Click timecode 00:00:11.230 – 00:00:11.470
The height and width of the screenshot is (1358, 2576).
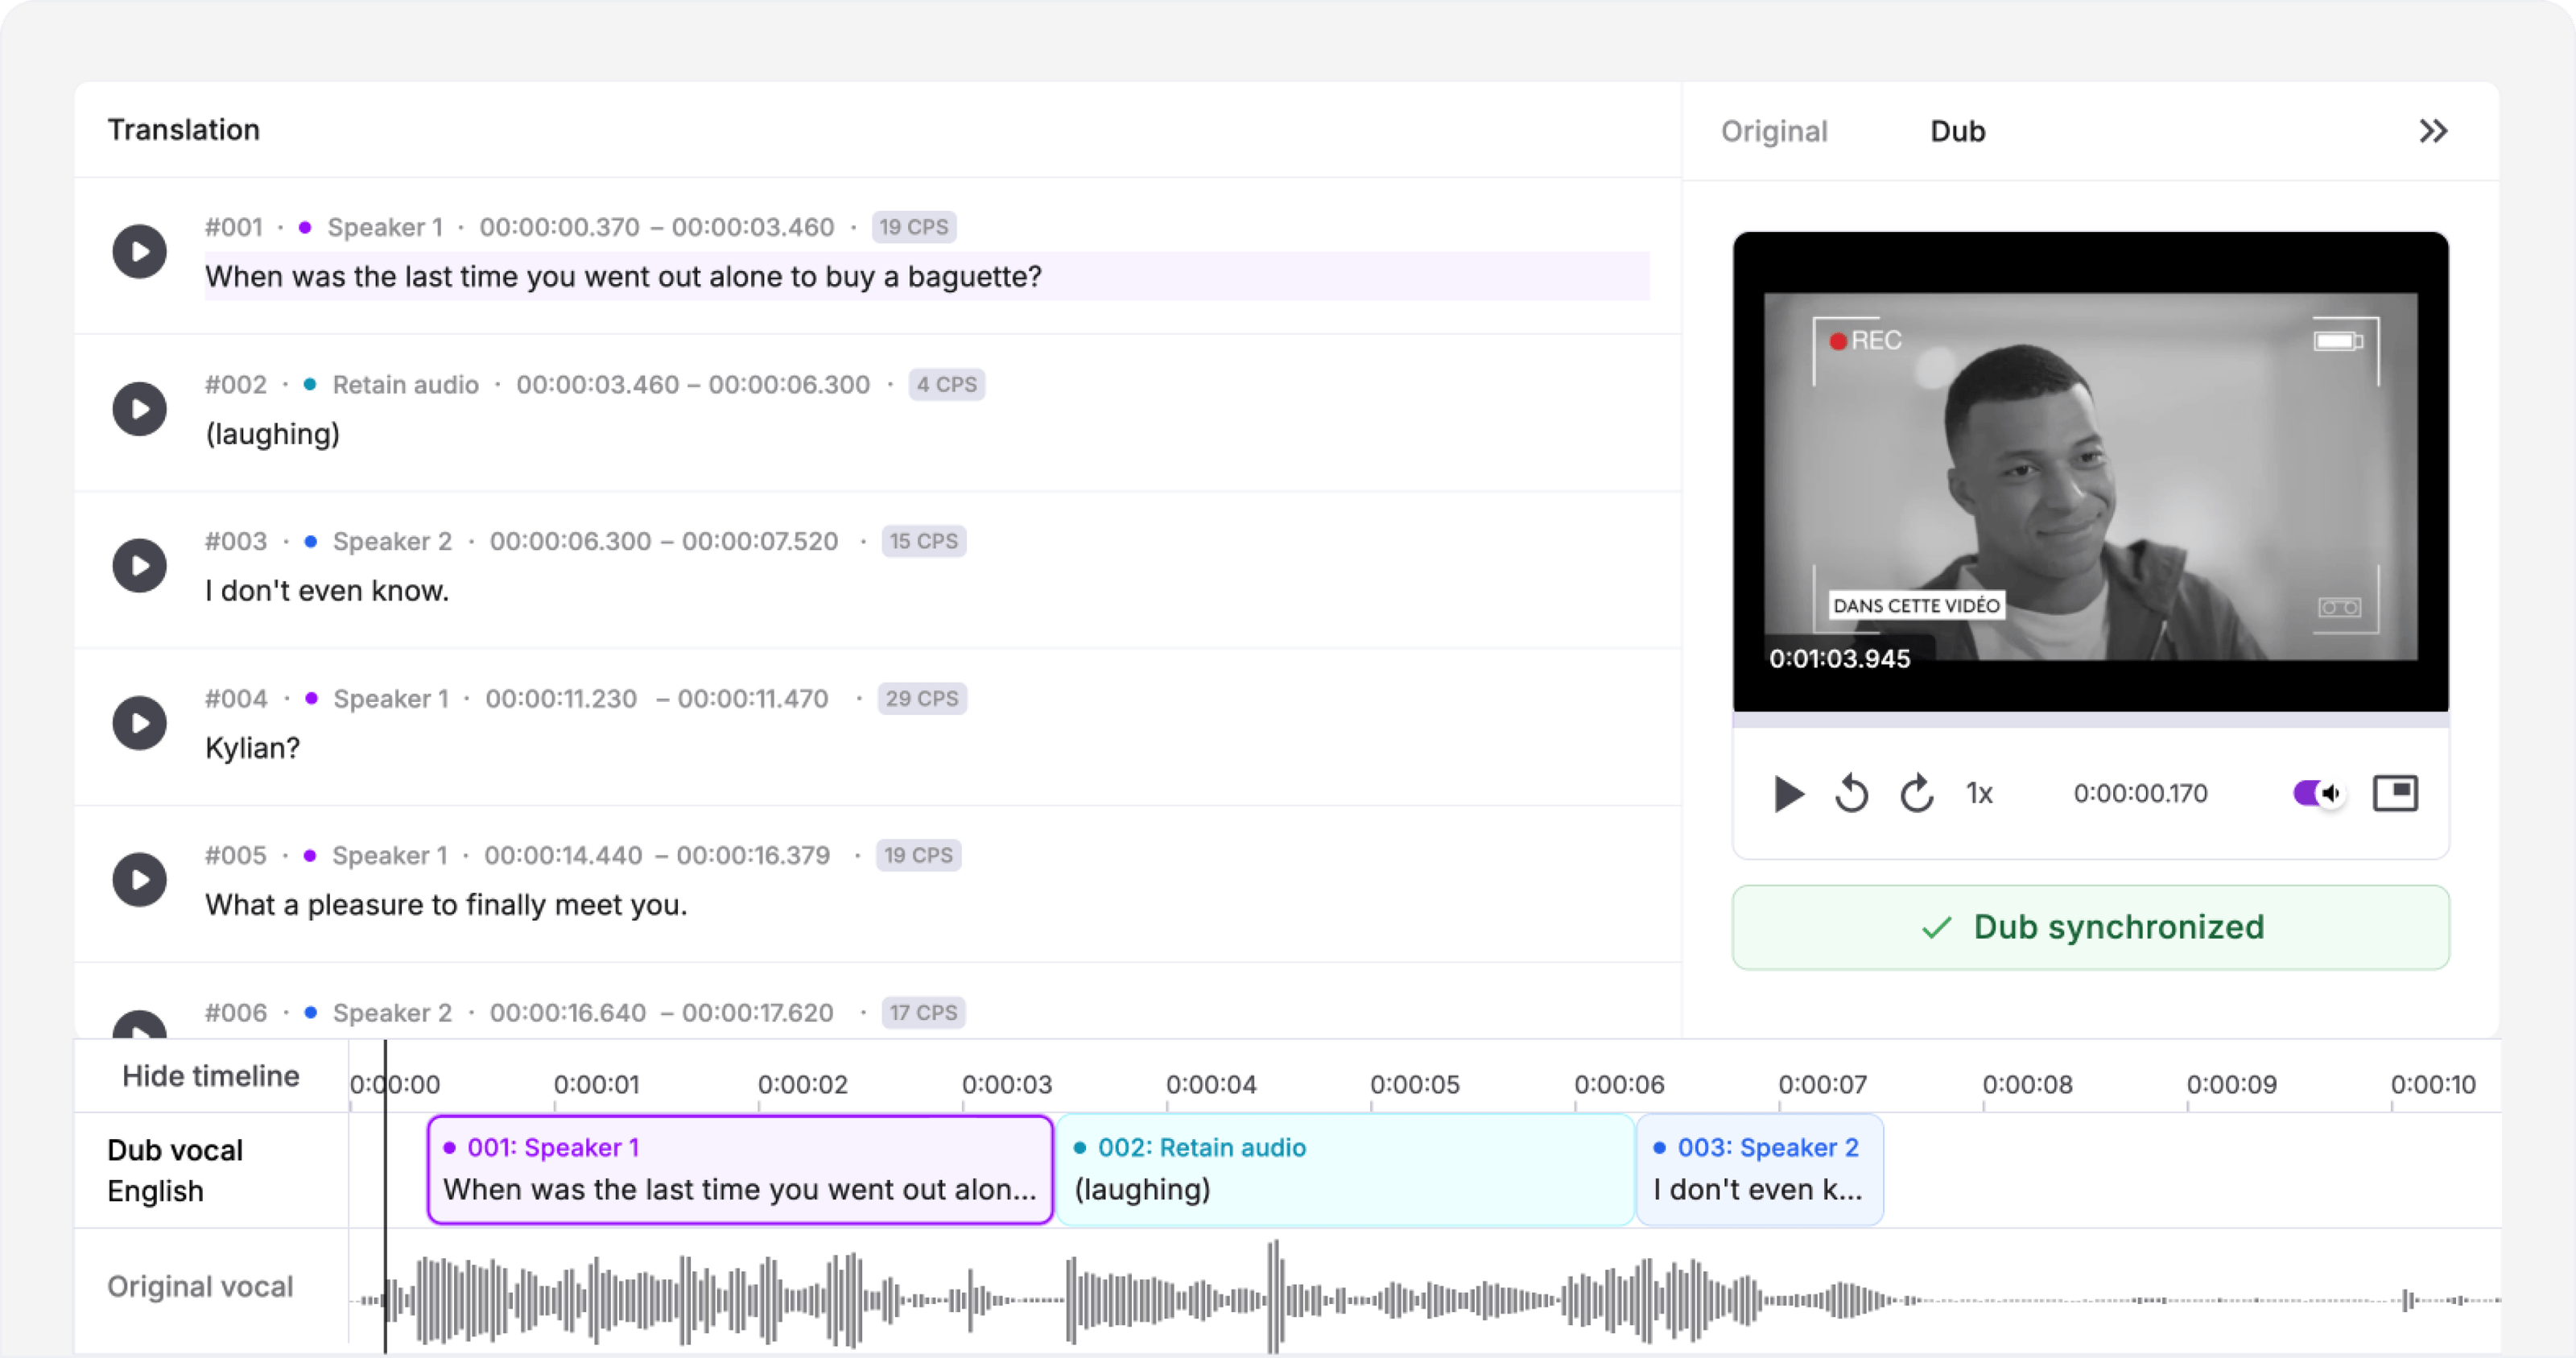[x=657, y=699]
